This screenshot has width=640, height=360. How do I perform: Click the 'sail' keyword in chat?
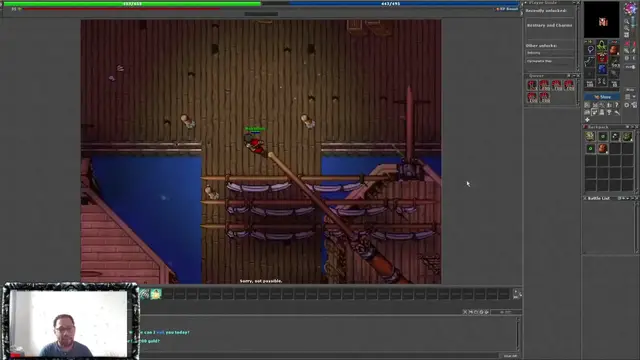pyautogui.click(x=160, y=332)
